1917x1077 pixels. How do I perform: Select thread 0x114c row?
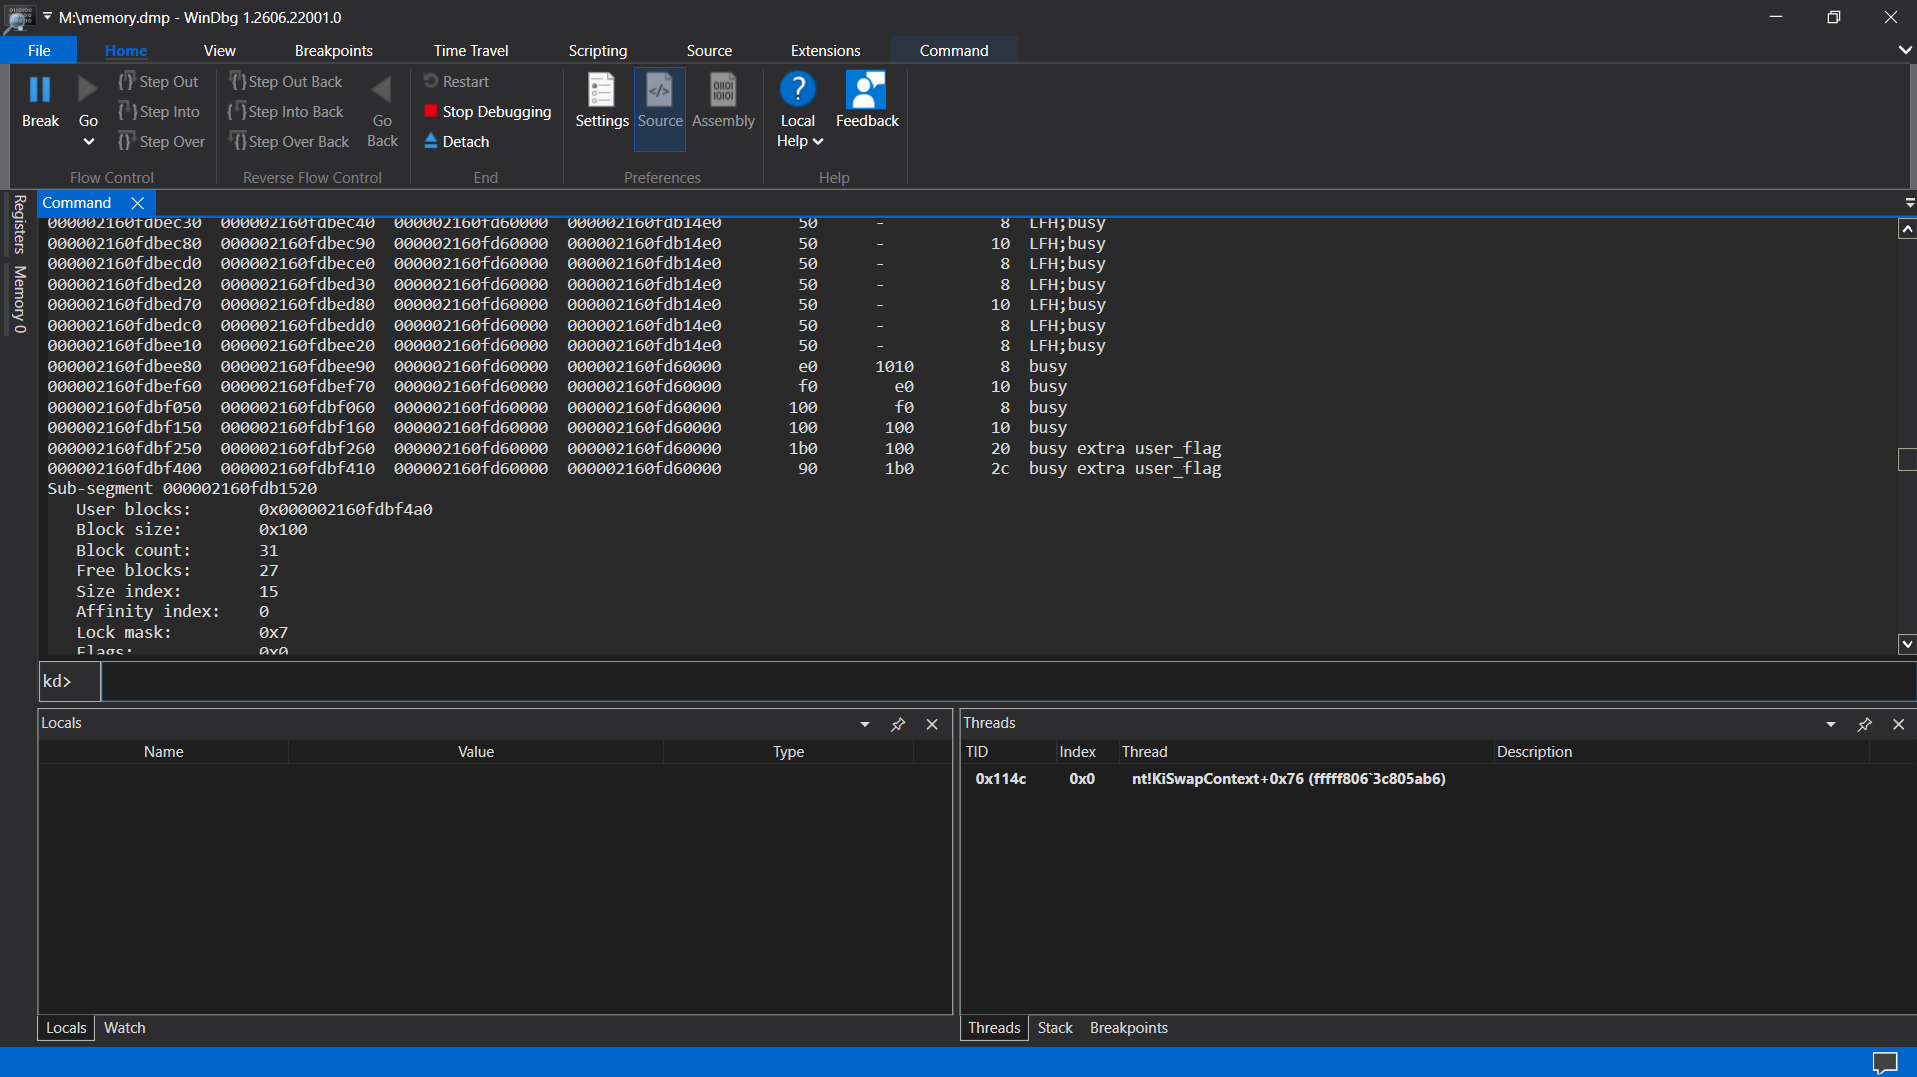pyautogui.click(x=1437, y=779)
